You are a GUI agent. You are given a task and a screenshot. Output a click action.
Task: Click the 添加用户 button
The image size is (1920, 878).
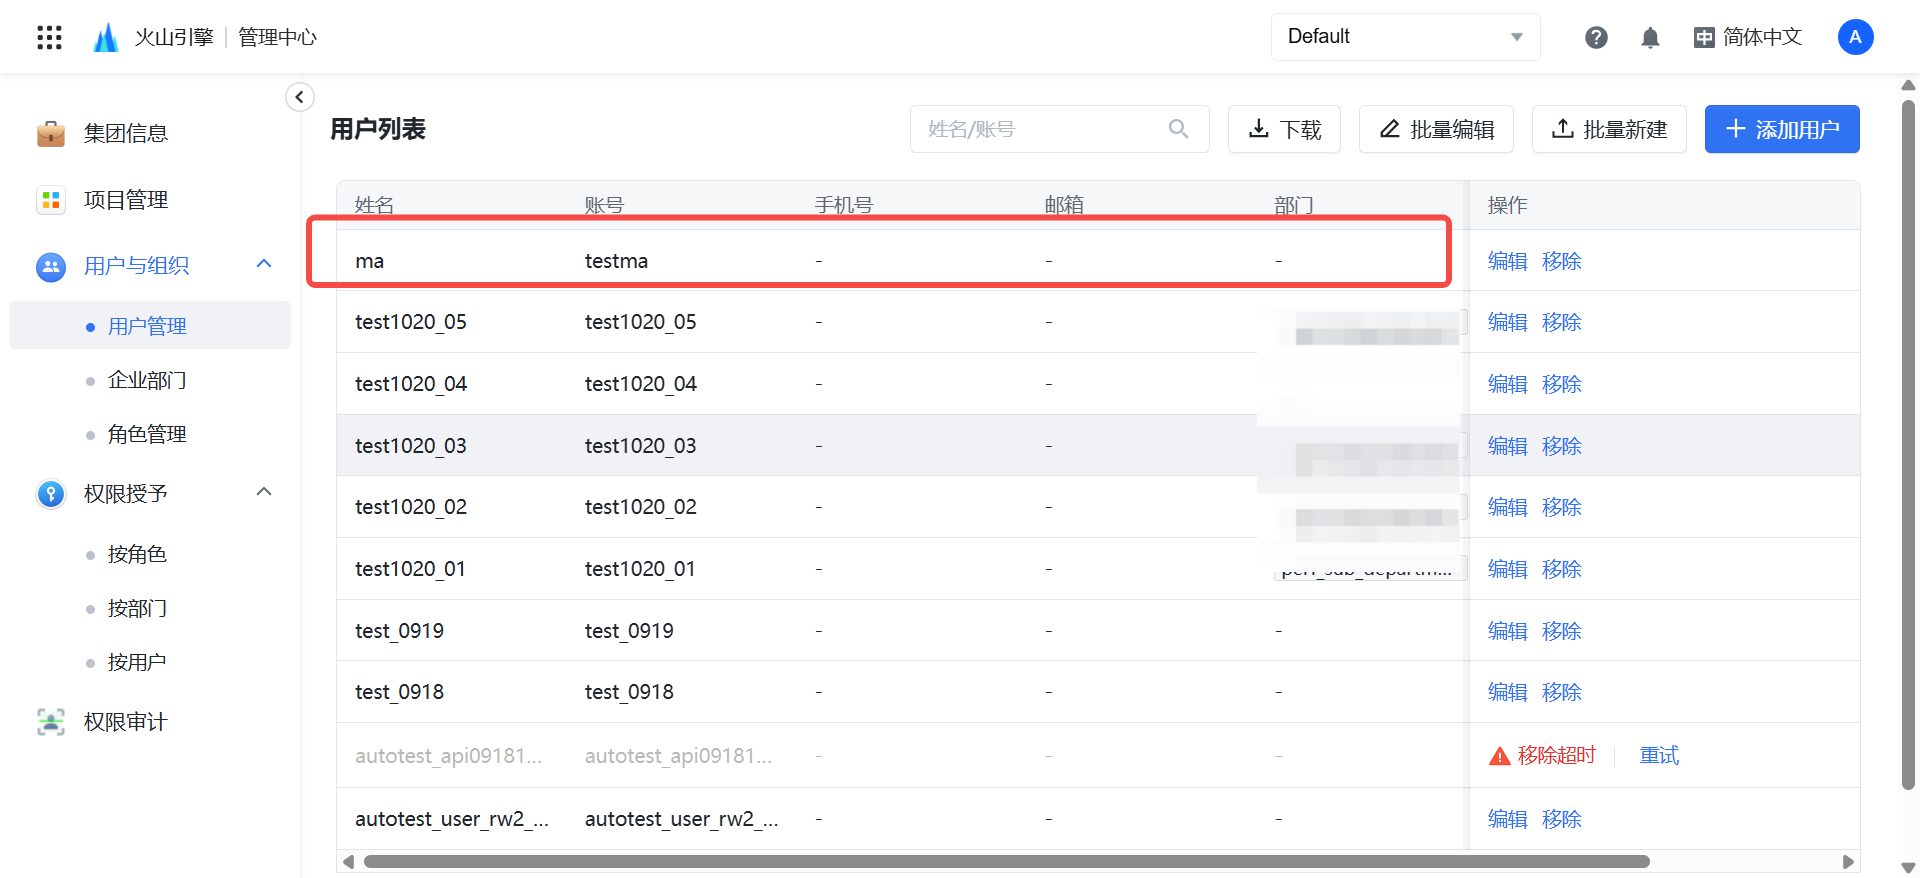pyautogui.click(x=1782, y=129)
